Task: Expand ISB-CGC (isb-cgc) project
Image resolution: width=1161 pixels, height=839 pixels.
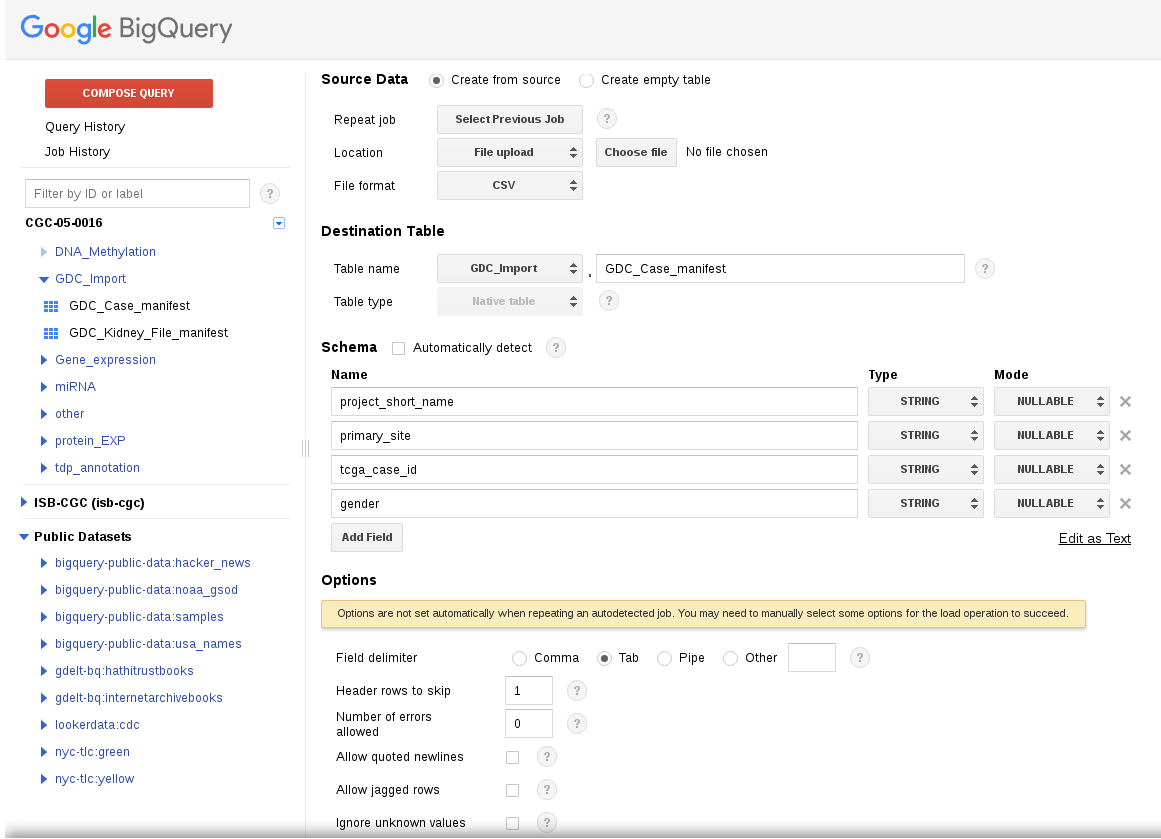Action: click(x=24, y=502)
